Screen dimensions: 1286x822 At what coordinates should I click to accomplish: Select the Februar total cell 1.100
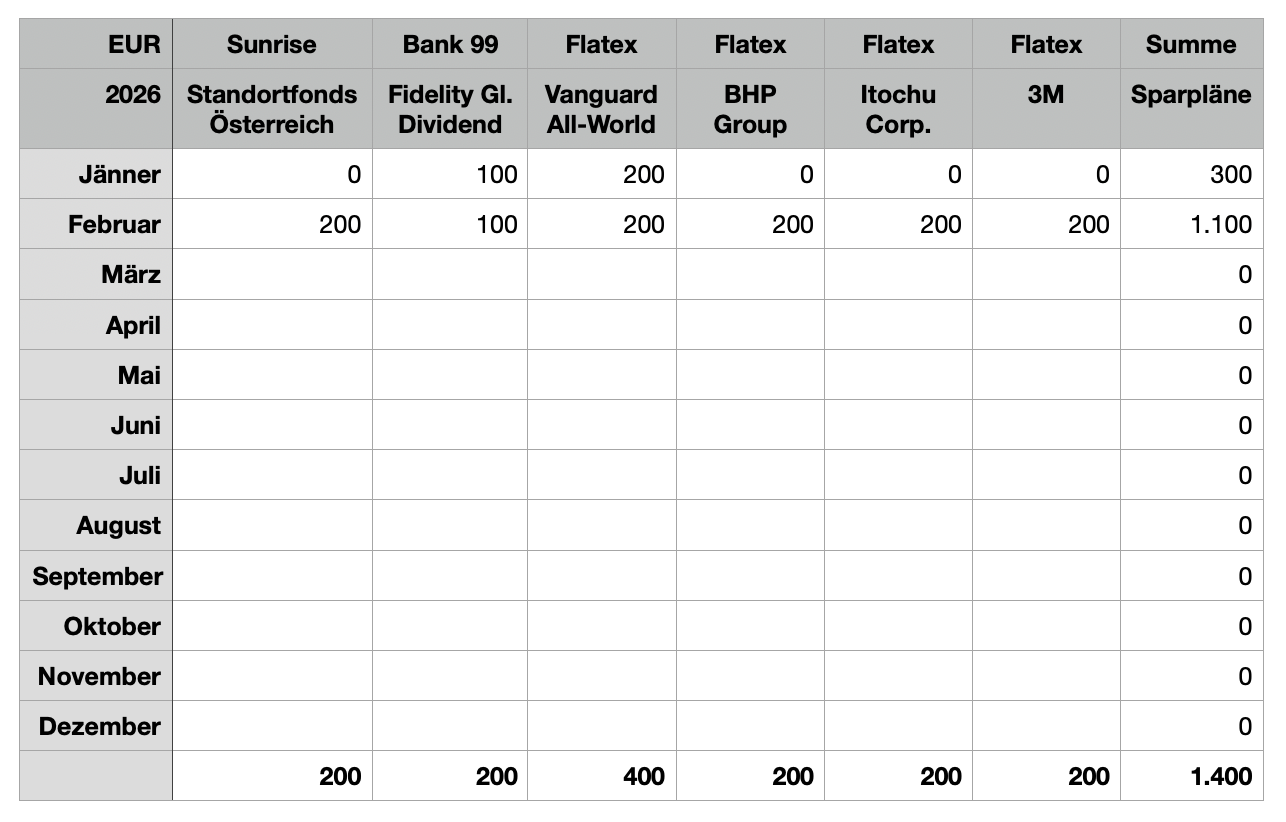pyautogui.click(x=1191, y=224)
